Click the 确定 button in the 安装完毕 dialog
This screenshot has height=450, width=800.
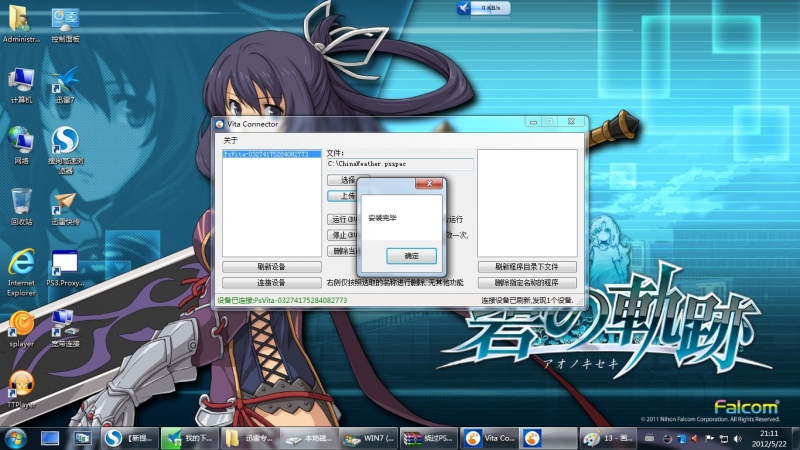(411, 256)
